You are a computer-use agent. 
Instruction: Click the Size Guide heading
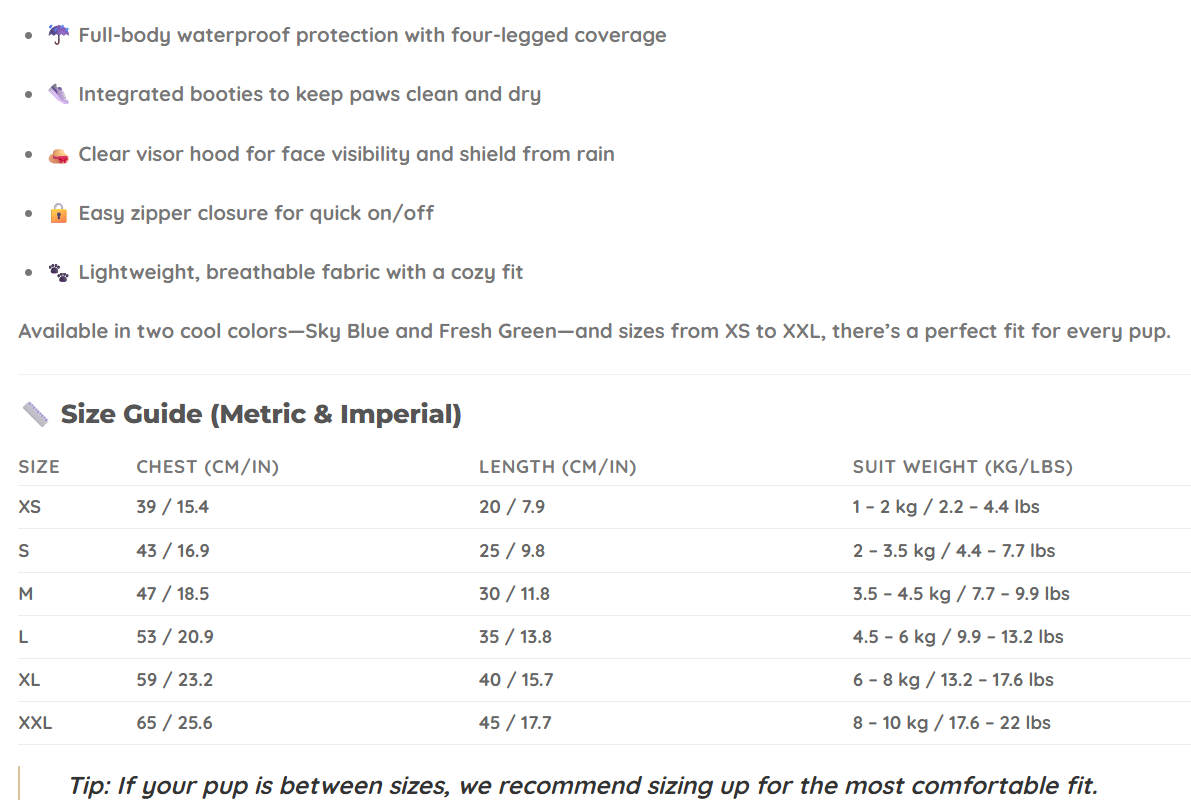tap(260, 414)
